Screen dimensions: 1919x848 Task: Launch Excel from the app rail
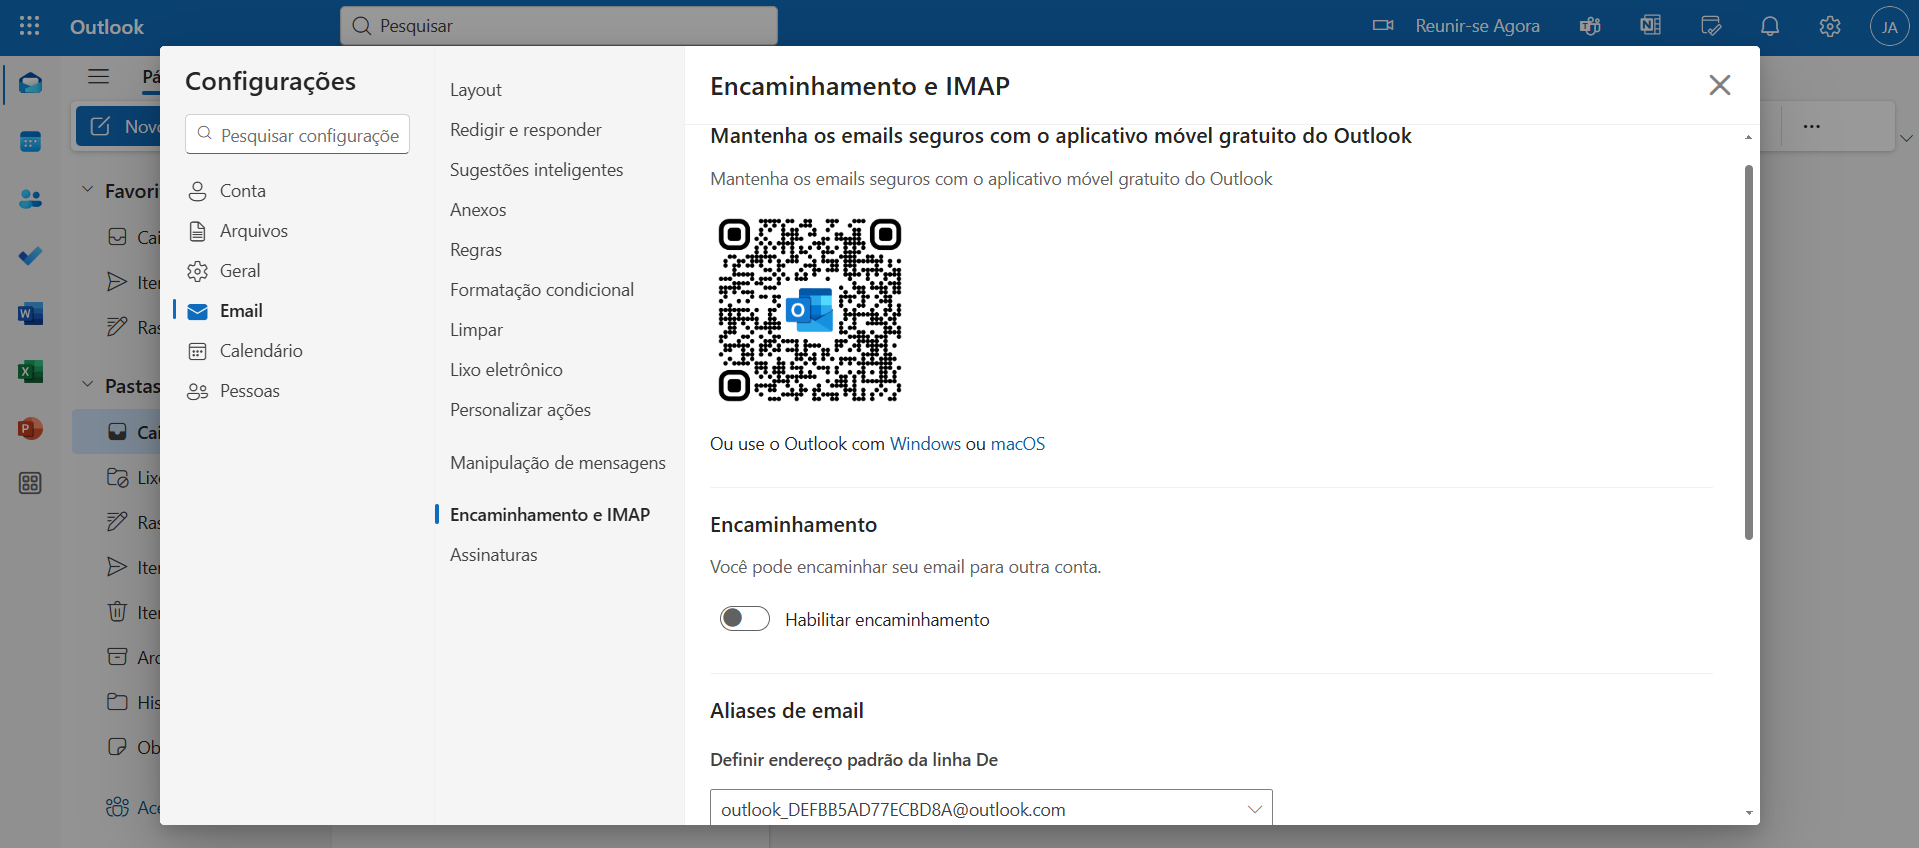[30, 372]
